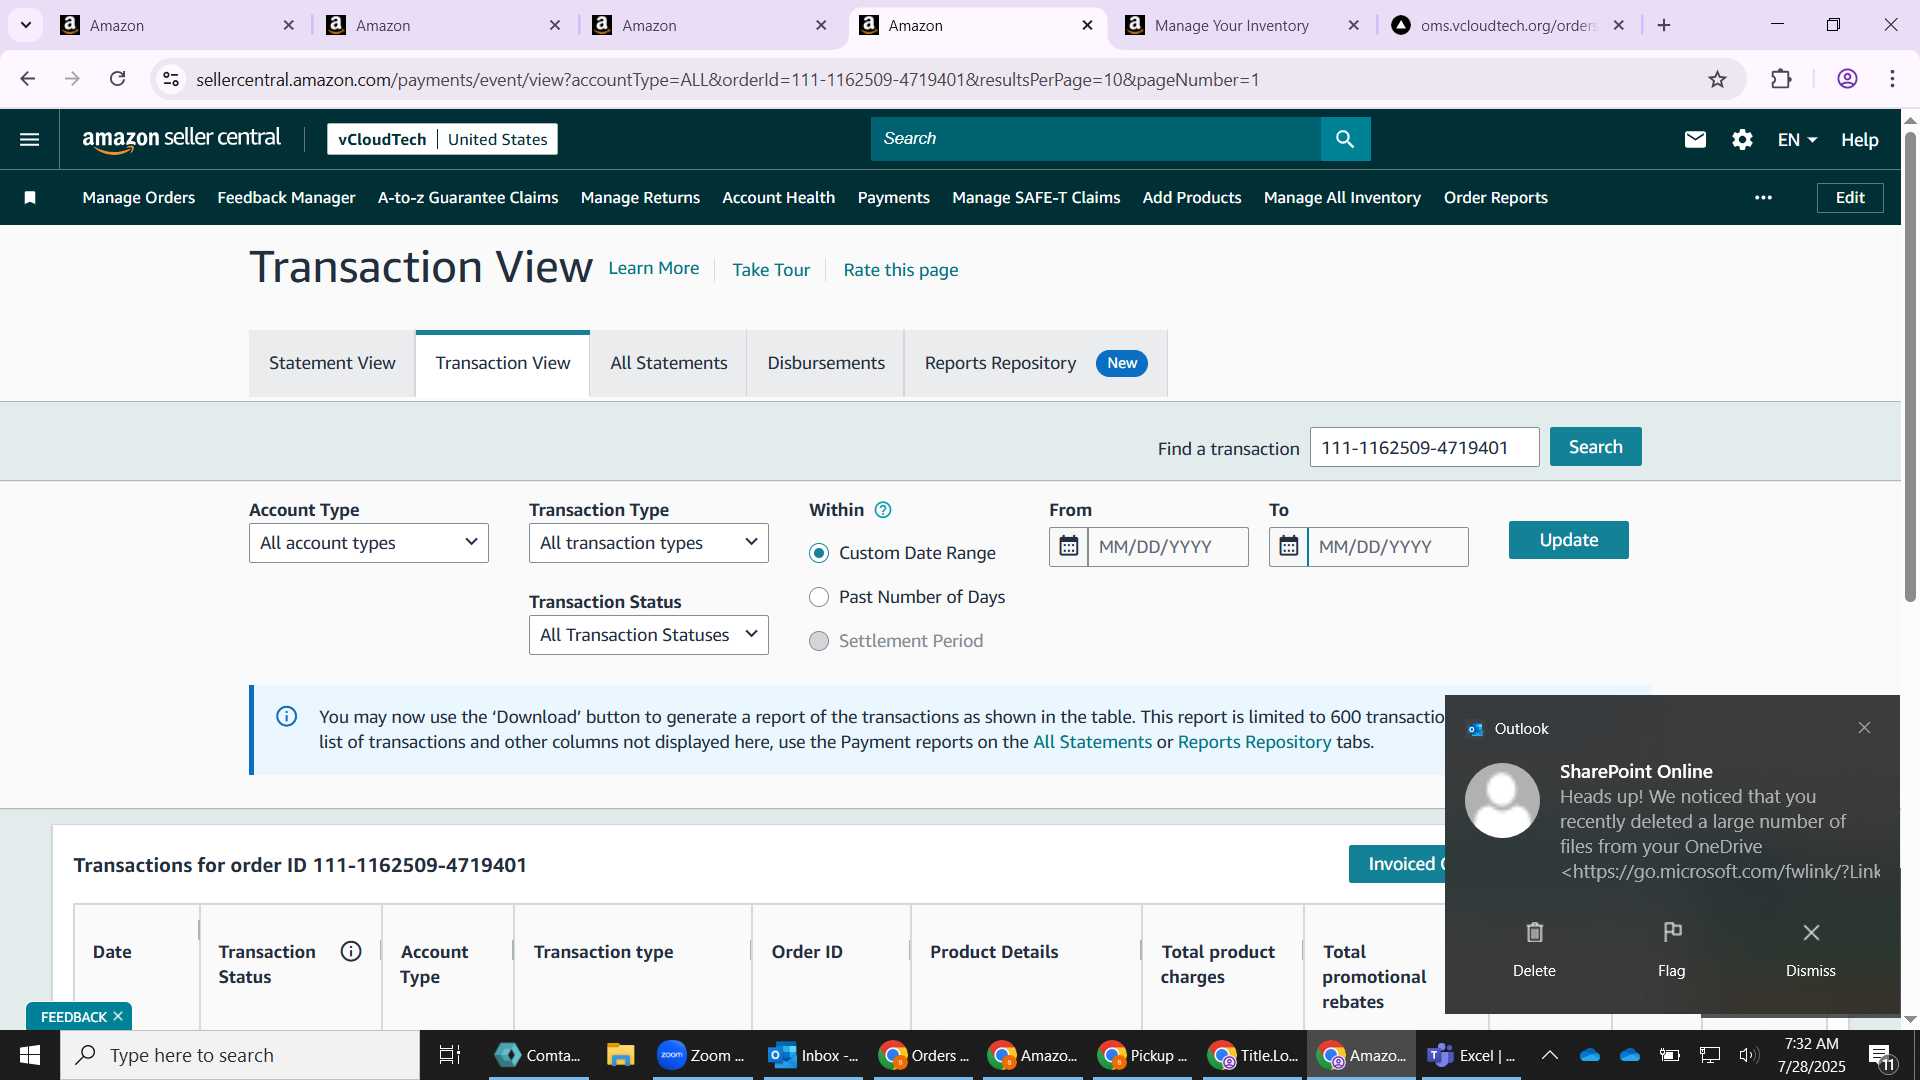1920x1080 pixels.
Task: Go back with the browser back arrow
Action: (28, 79)
